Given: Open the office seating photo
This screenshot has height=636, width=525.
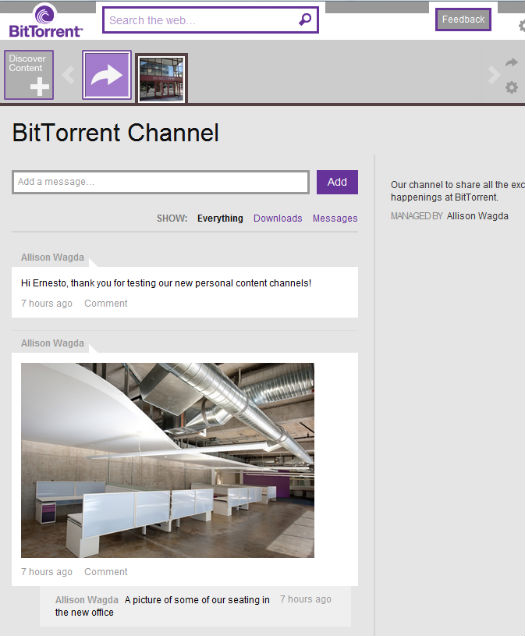Looking at the screenshot, I should (x=168, y=460).
